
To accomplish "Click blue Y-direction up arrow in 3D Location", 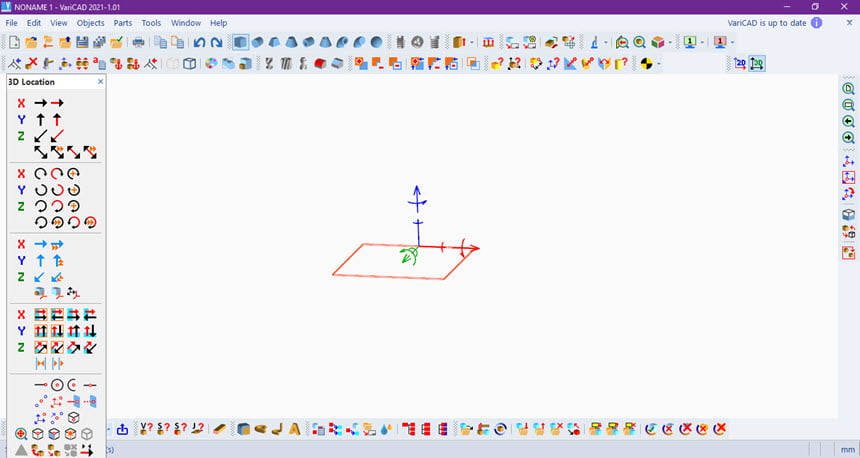I will (x=41, y=261).
